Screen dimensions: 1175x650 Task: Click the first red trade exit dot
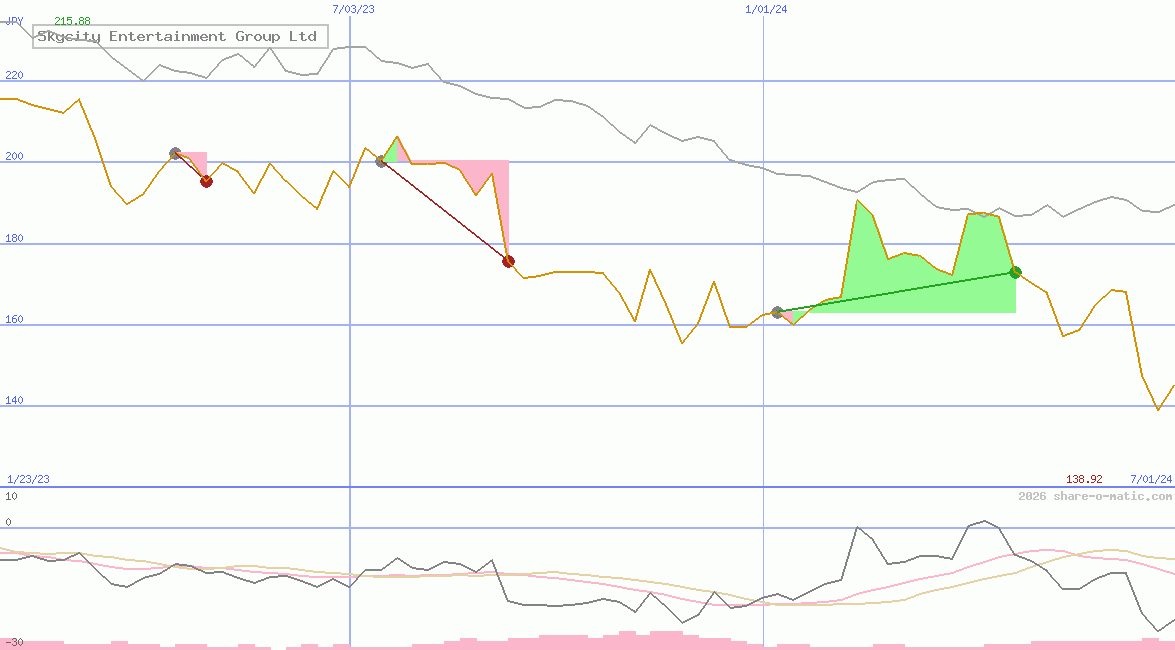206,181
